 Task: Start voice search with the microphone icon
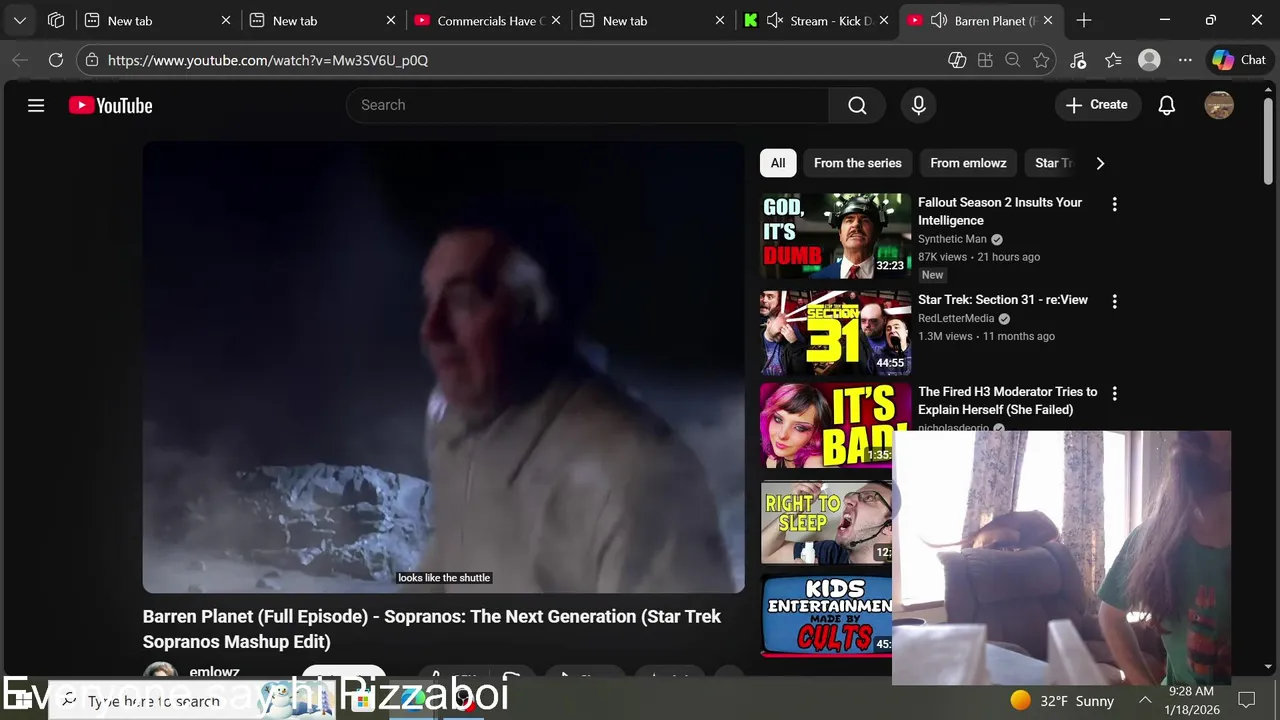pos(919,105)
